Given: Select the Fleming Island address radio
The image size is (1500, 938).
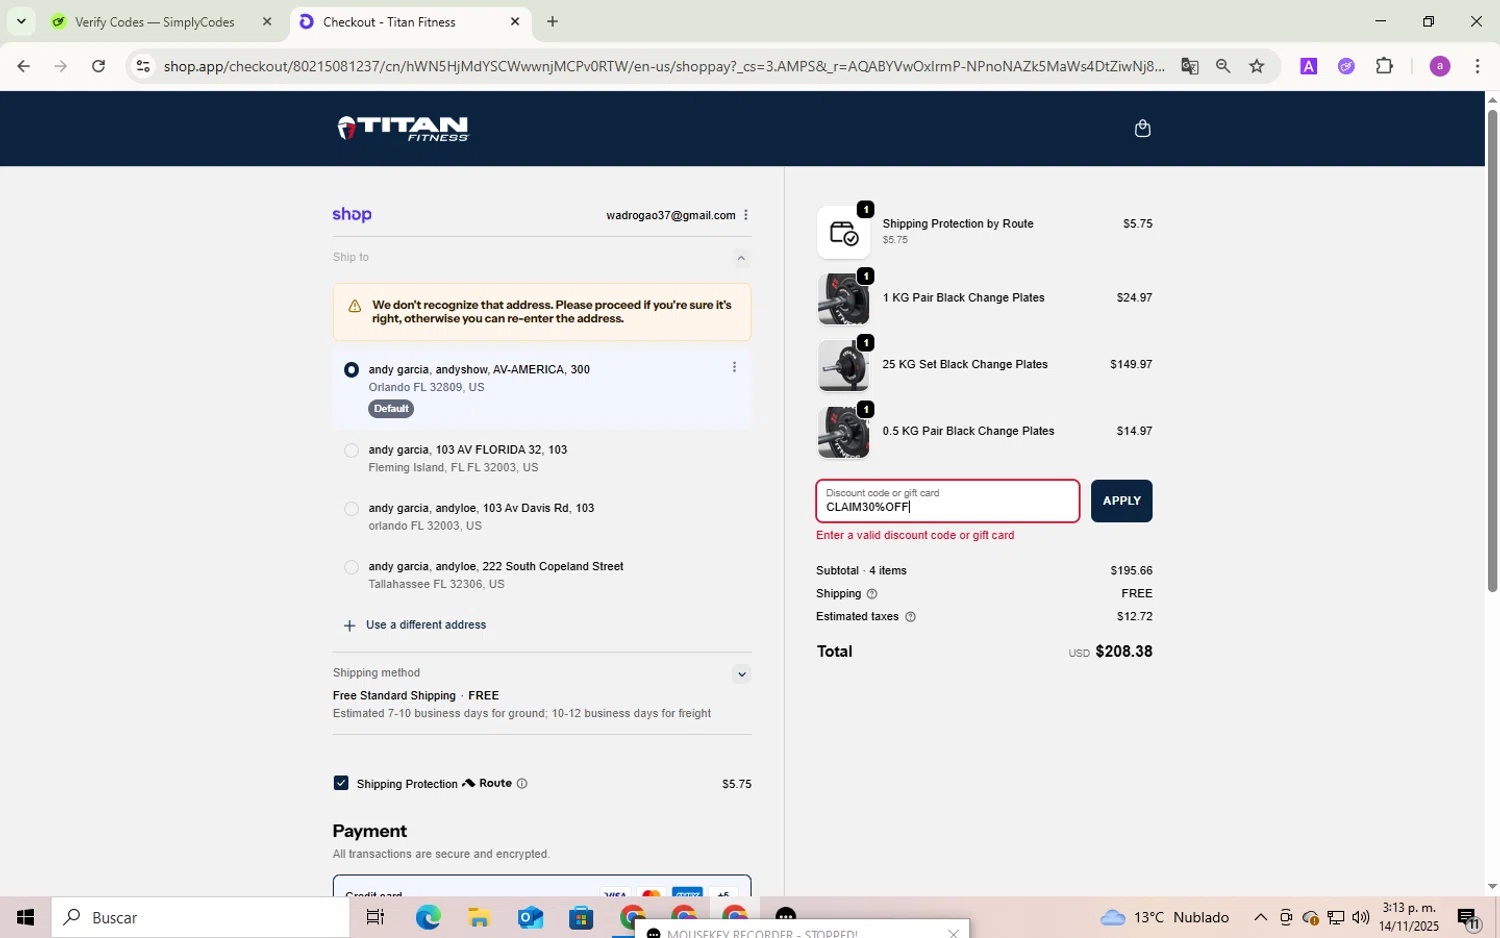Looking at the screenshot, I should (351, 451).
